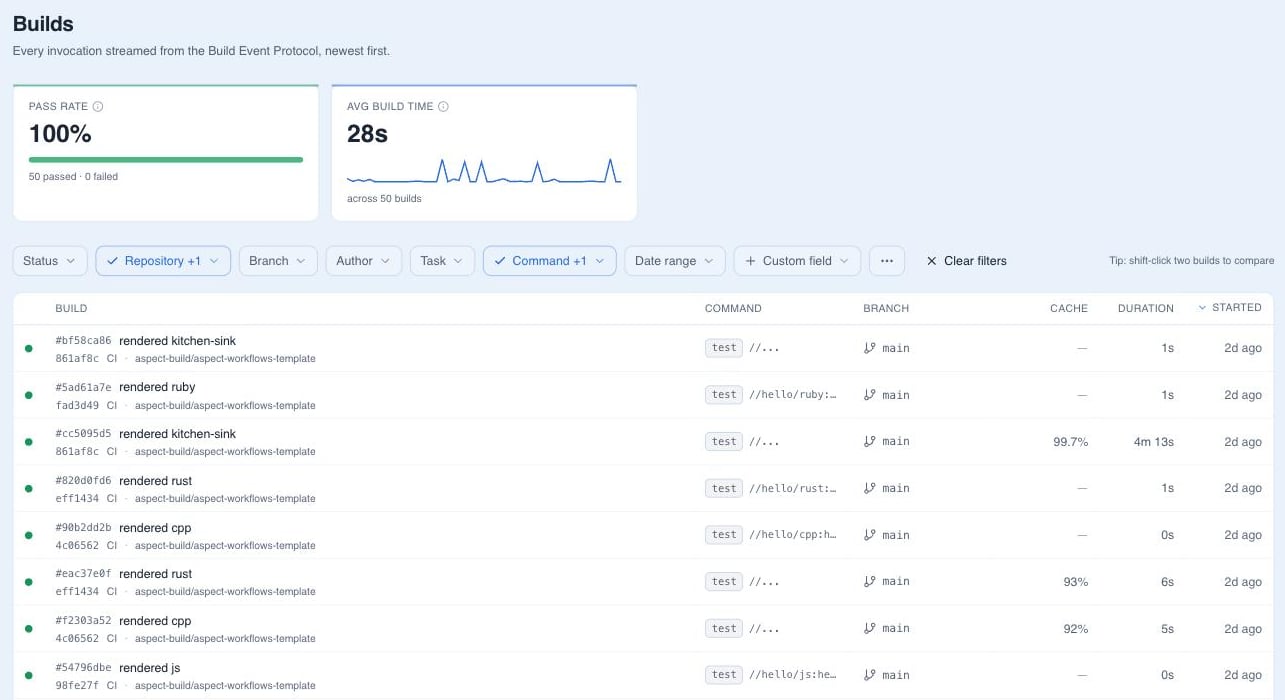Screen dimensions: 1285x700
Task: Click branch icon in the #eac37e0f row
Action: click(x=869, y=581)
